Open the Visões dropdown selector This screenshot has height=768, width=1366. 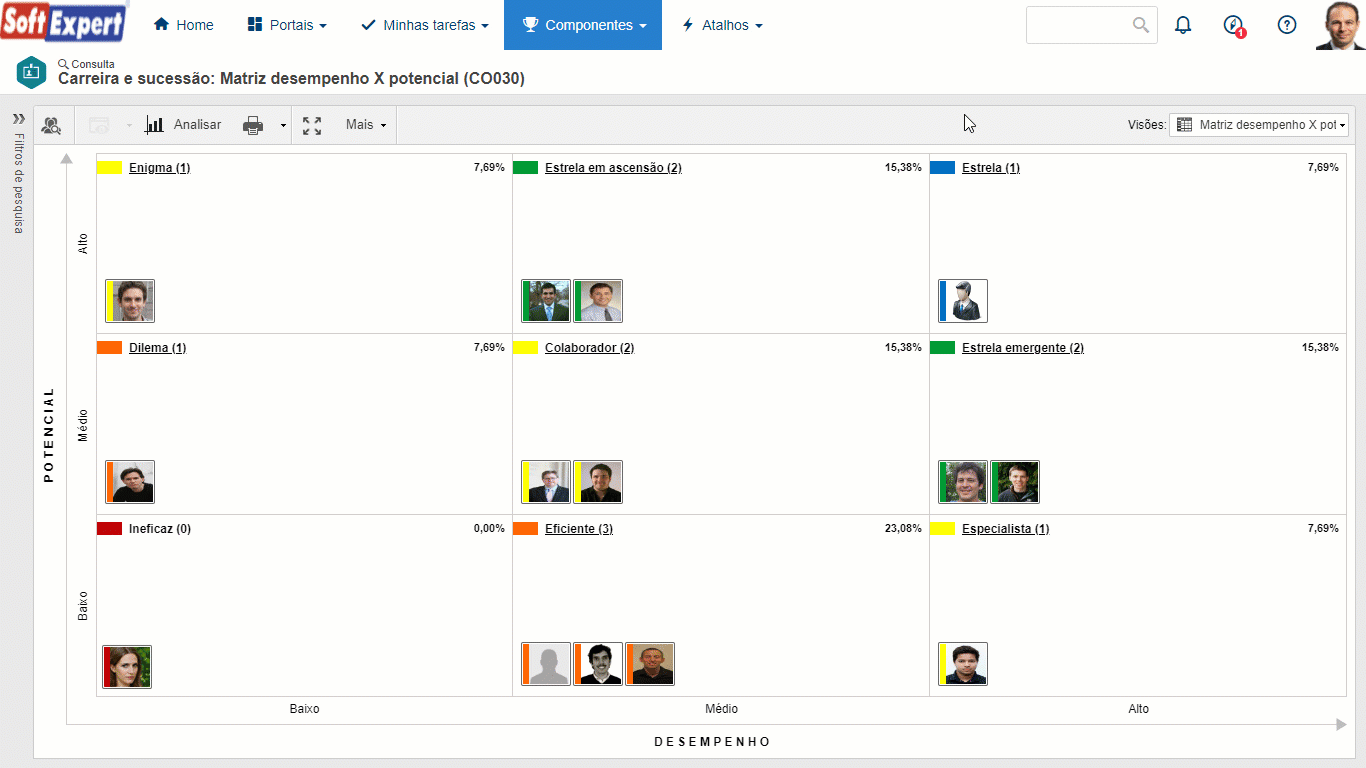pos(1259,125)
